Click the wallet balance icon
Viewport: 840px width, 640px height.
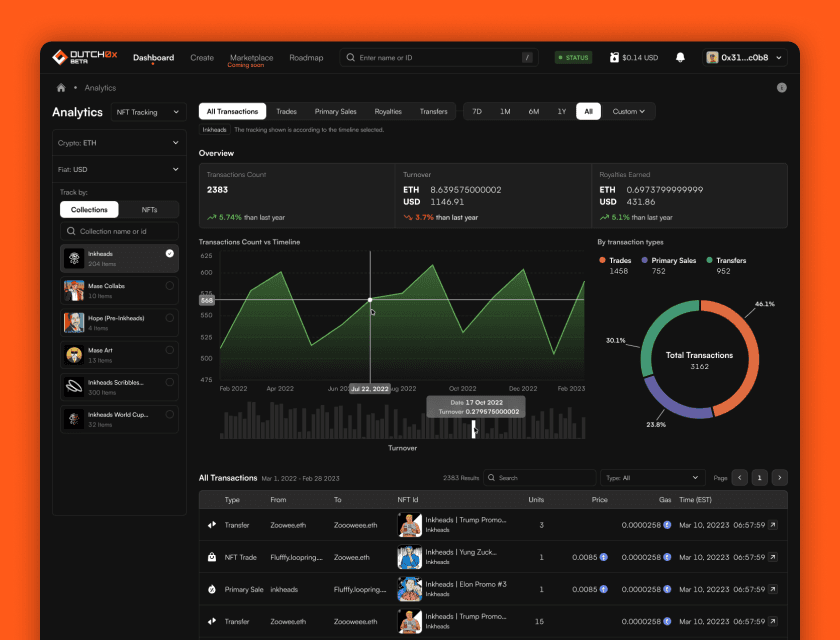click(614, 57)
